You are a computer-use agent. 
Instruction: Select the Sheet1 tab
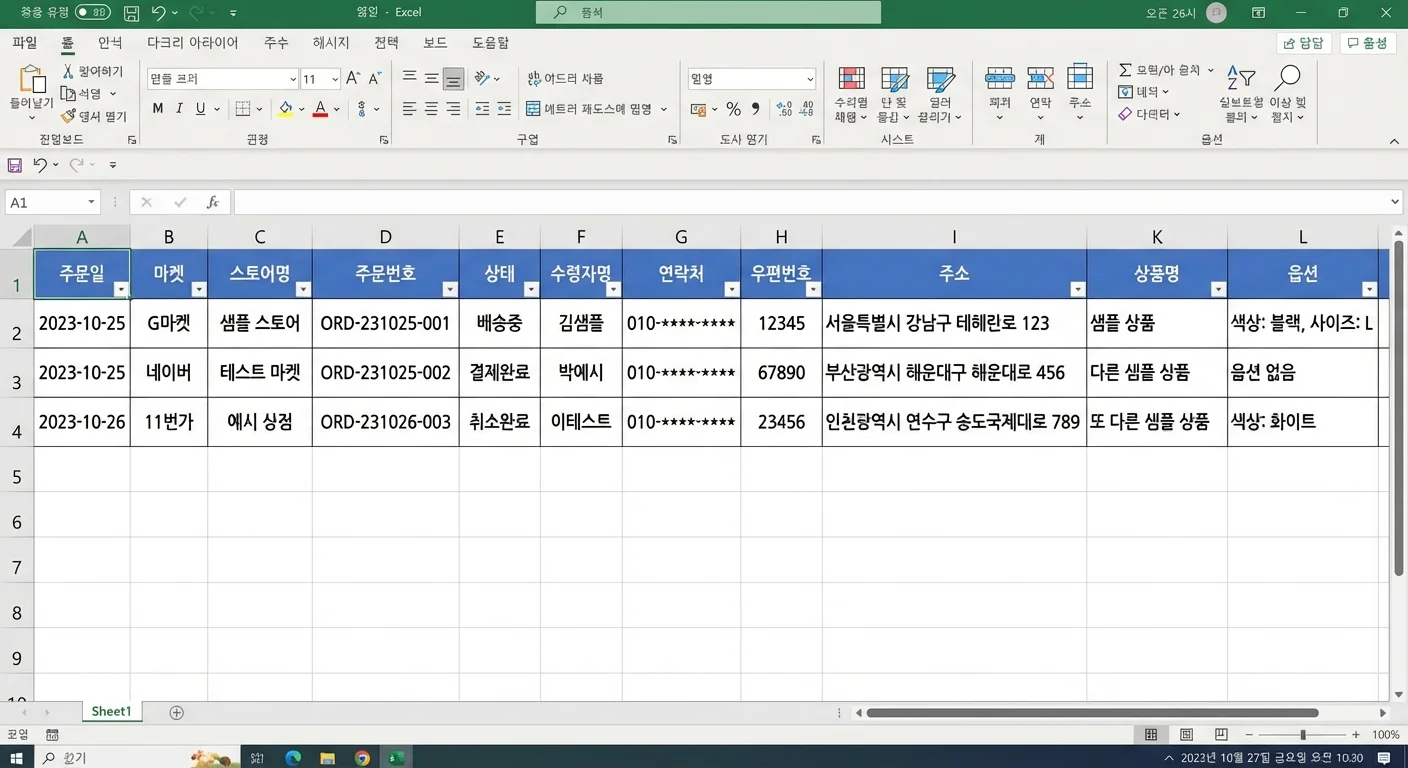(x=111, y=711)
